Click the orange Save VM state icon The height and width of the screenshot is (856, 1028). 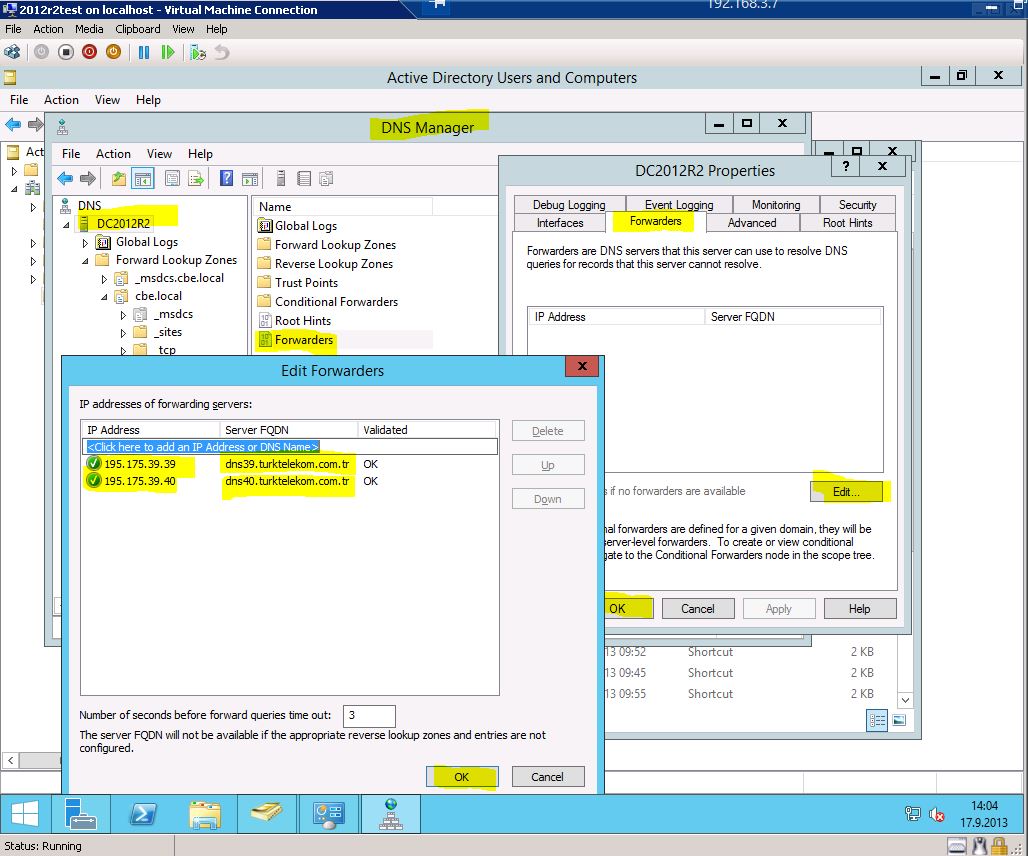[x=113, y=52]
